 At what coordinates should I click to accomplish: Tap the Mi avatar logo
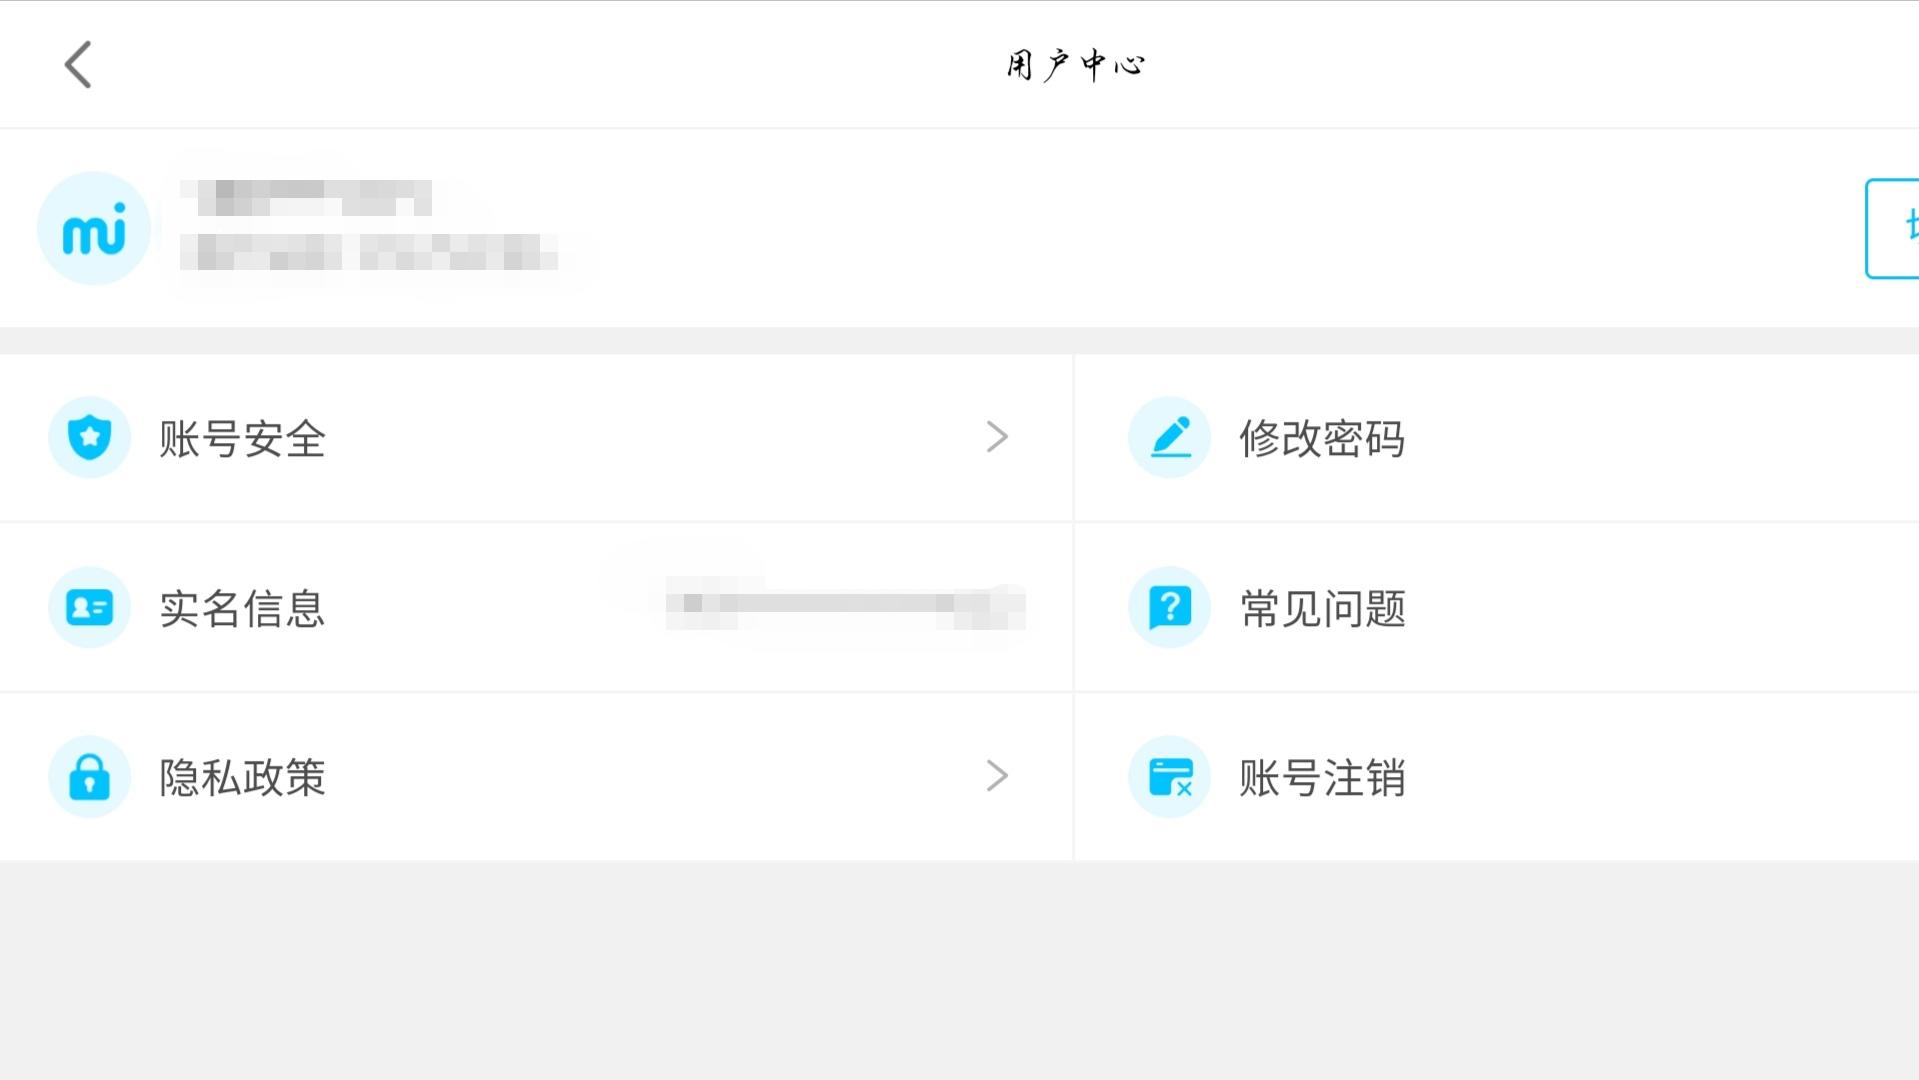tap(94, 229)
